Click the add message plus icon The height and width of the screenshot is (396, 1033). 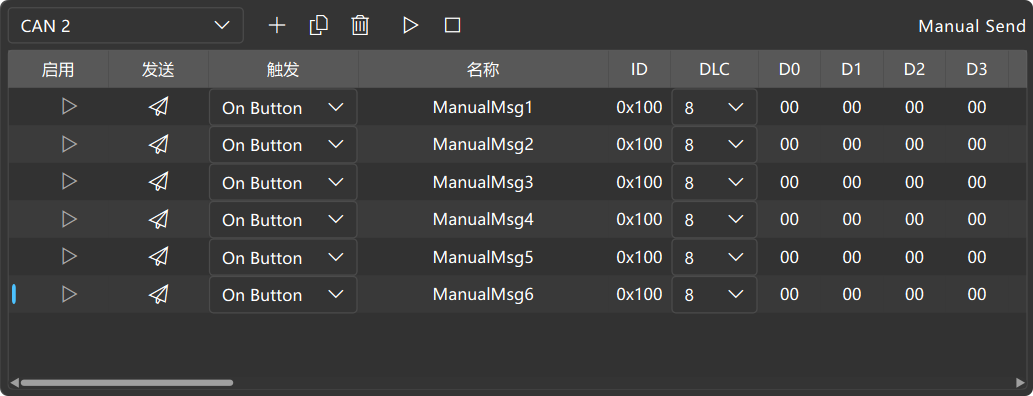click(277, 26)
